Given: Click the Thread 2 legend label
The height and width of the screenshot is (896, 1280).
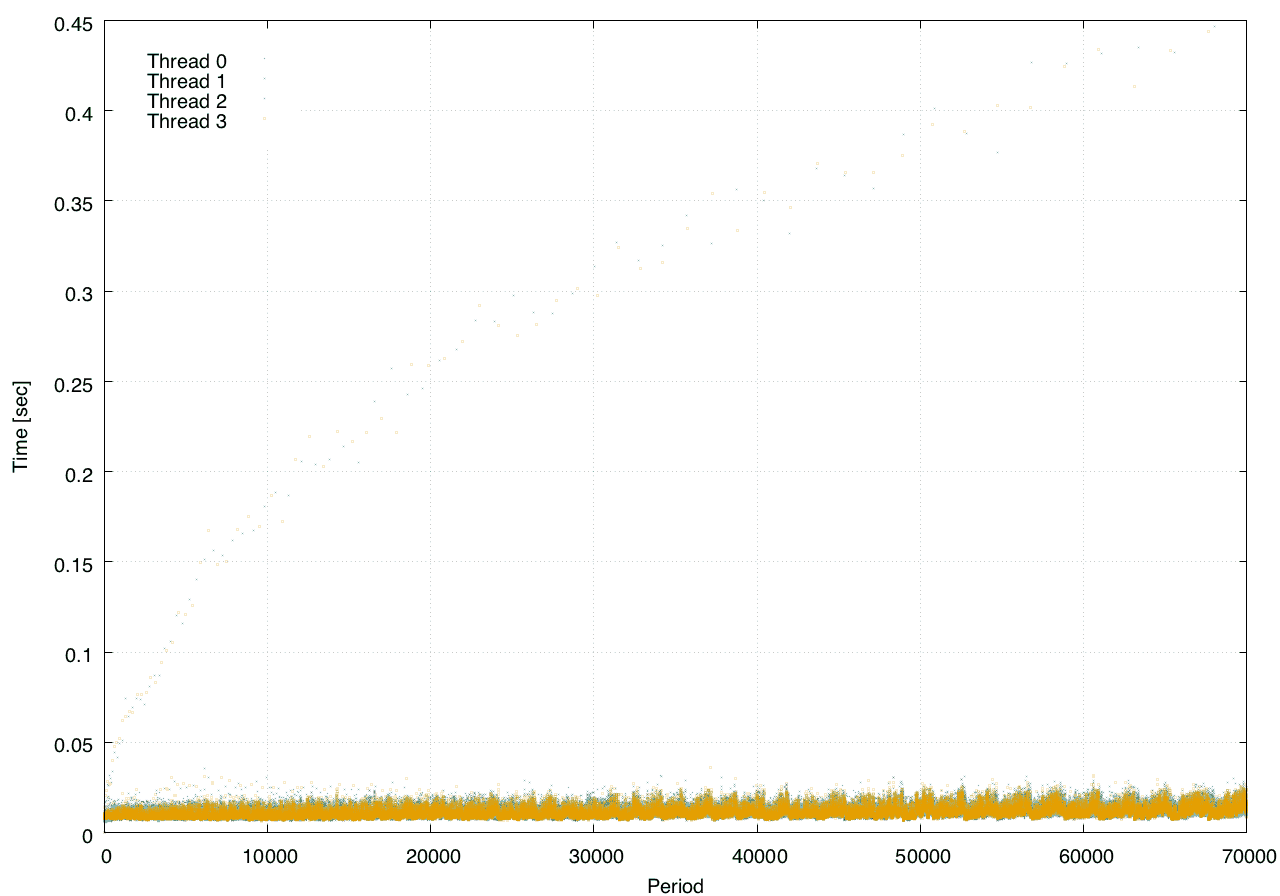Looking at the screenshot, I should tap(187, 101).
